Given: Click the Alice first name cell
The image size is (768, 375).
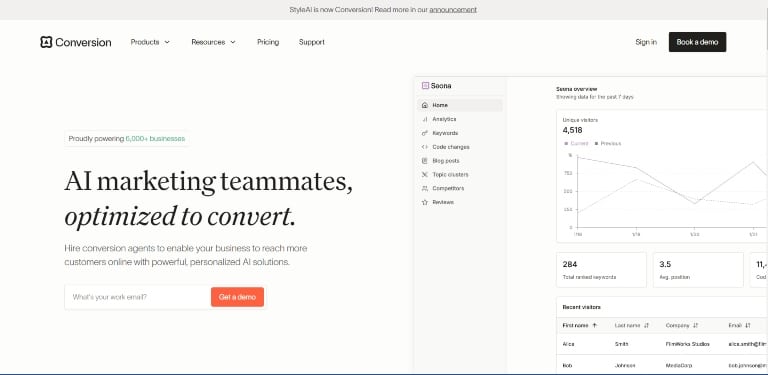Looking at the screenshot, I should (x=568, y=344).
